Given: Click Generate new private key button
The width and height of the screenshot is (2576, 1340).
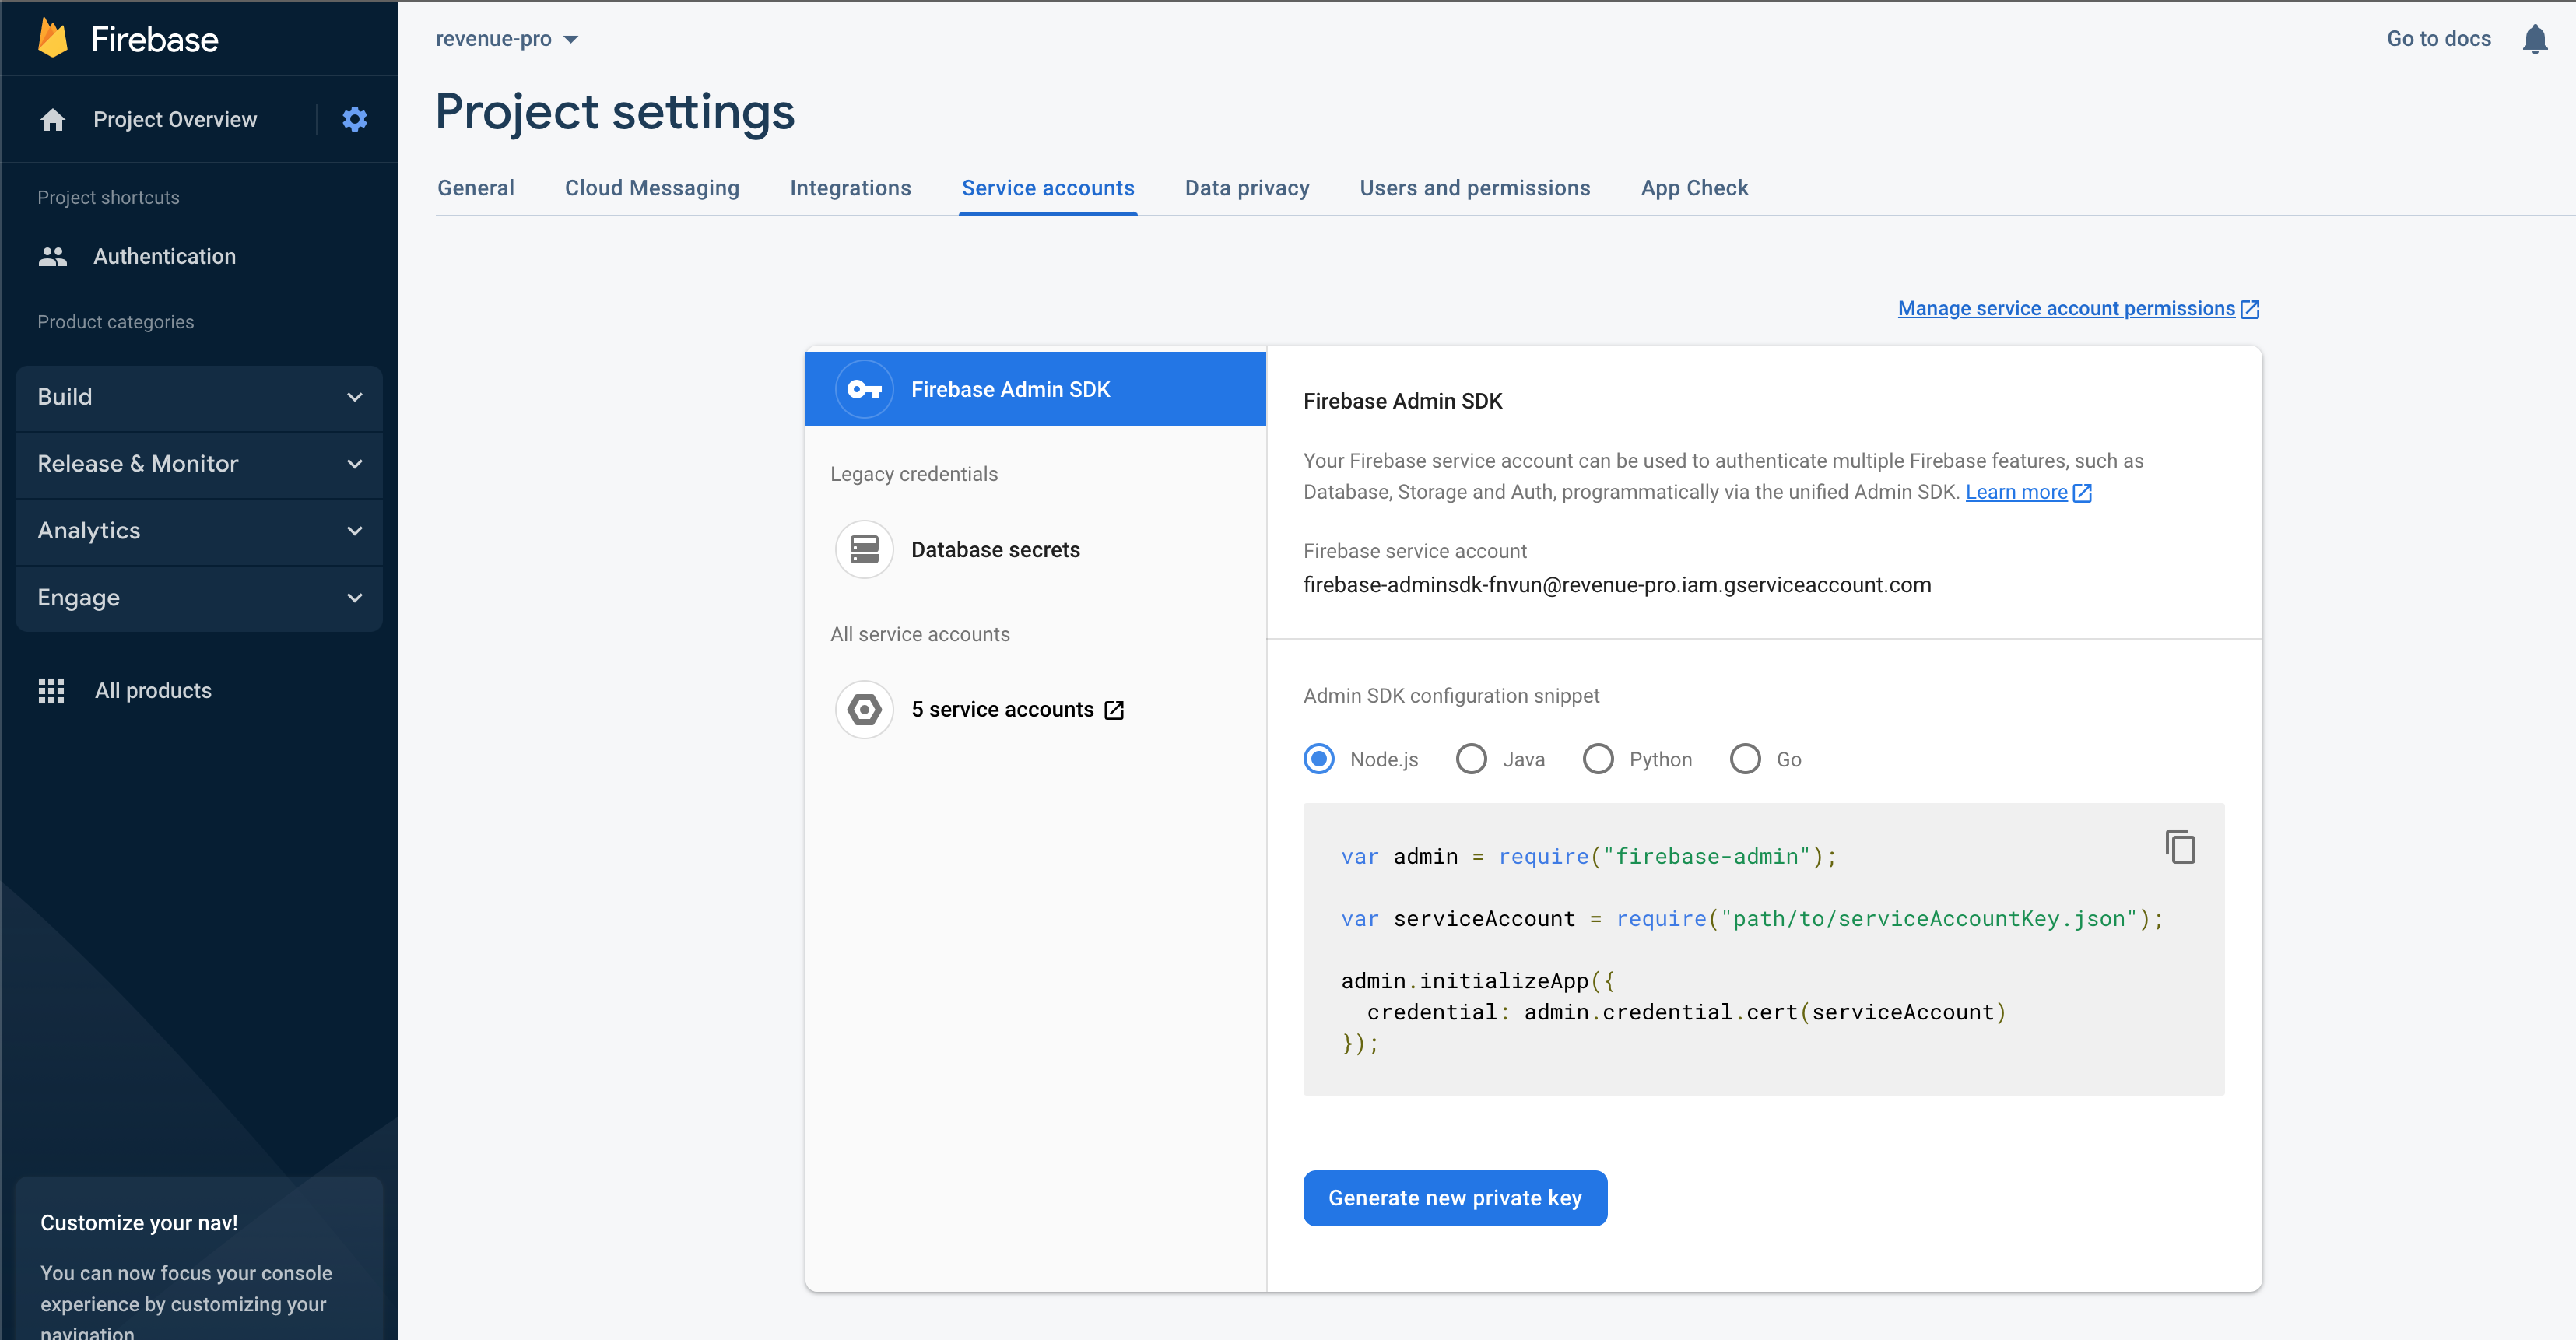Looking at the screenshot, I should pos(1455,1197).
